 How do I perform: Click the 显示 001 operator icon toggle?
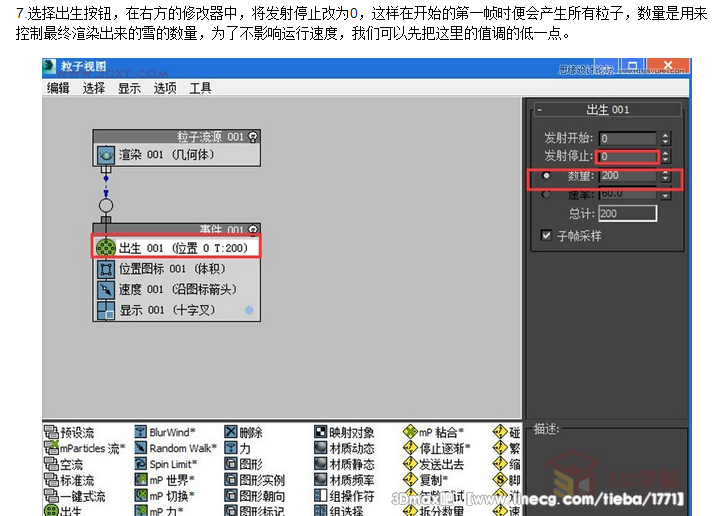(106, 310)
